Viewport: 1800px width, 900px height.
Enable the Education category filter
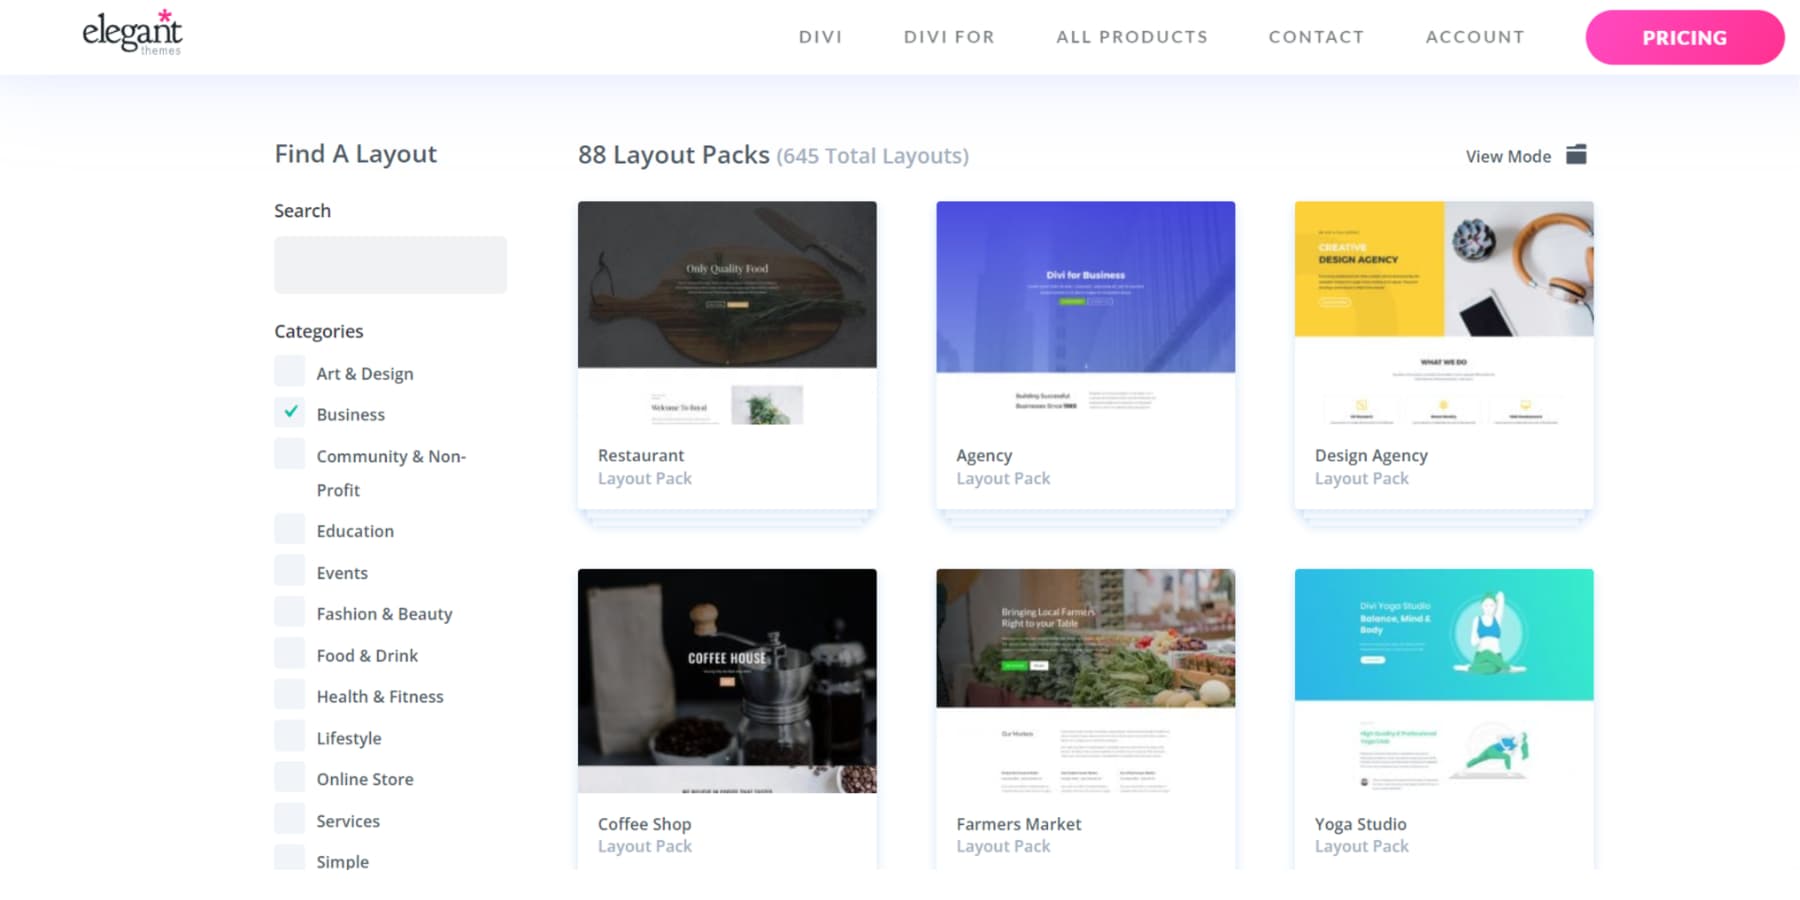pyautogui.click(x=288, y=529)
